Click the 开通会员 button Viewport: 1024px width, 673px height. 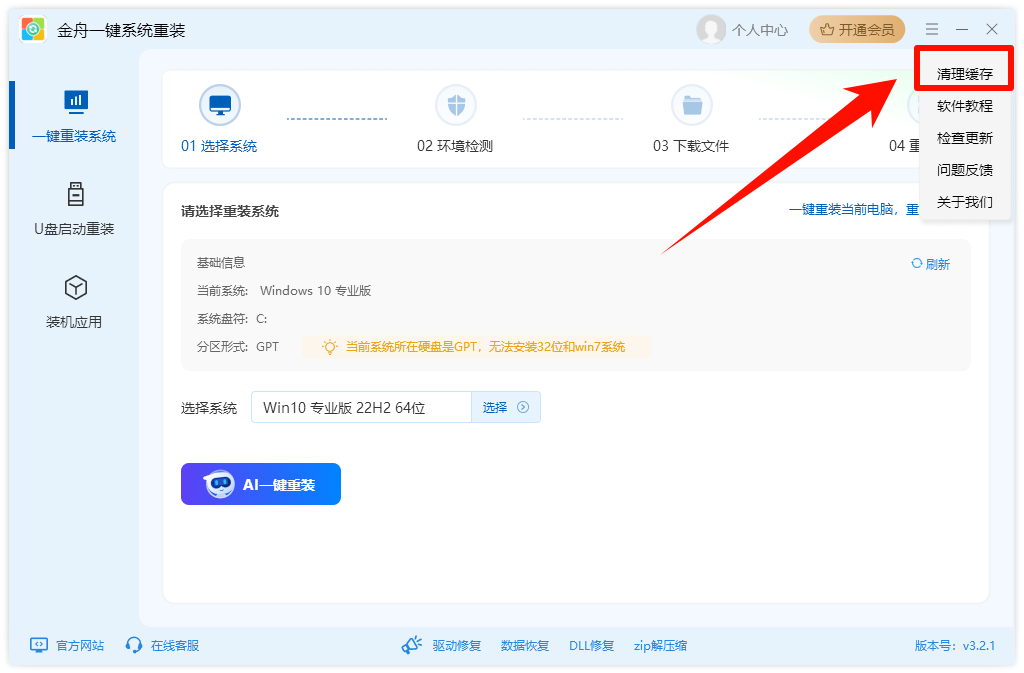pyautogui.click(x=857, y=29)
